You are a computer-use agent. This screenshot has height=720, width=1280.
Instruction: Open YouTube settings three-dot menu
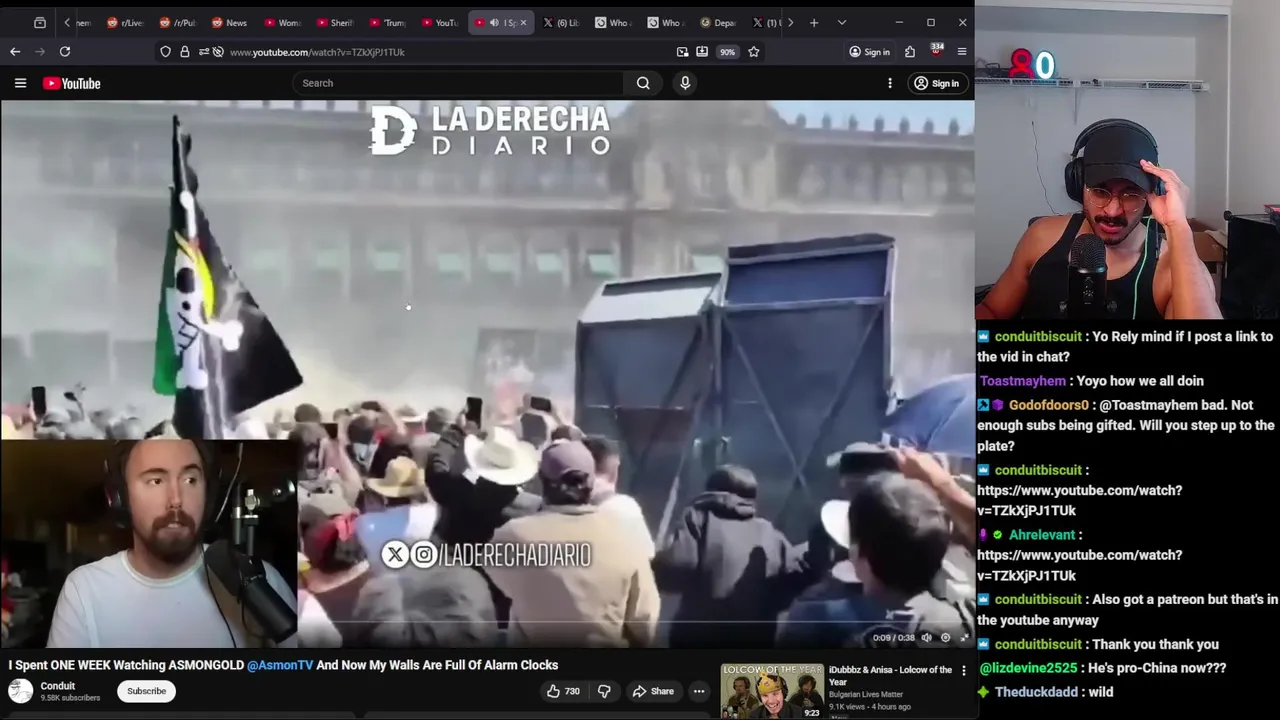890,83
